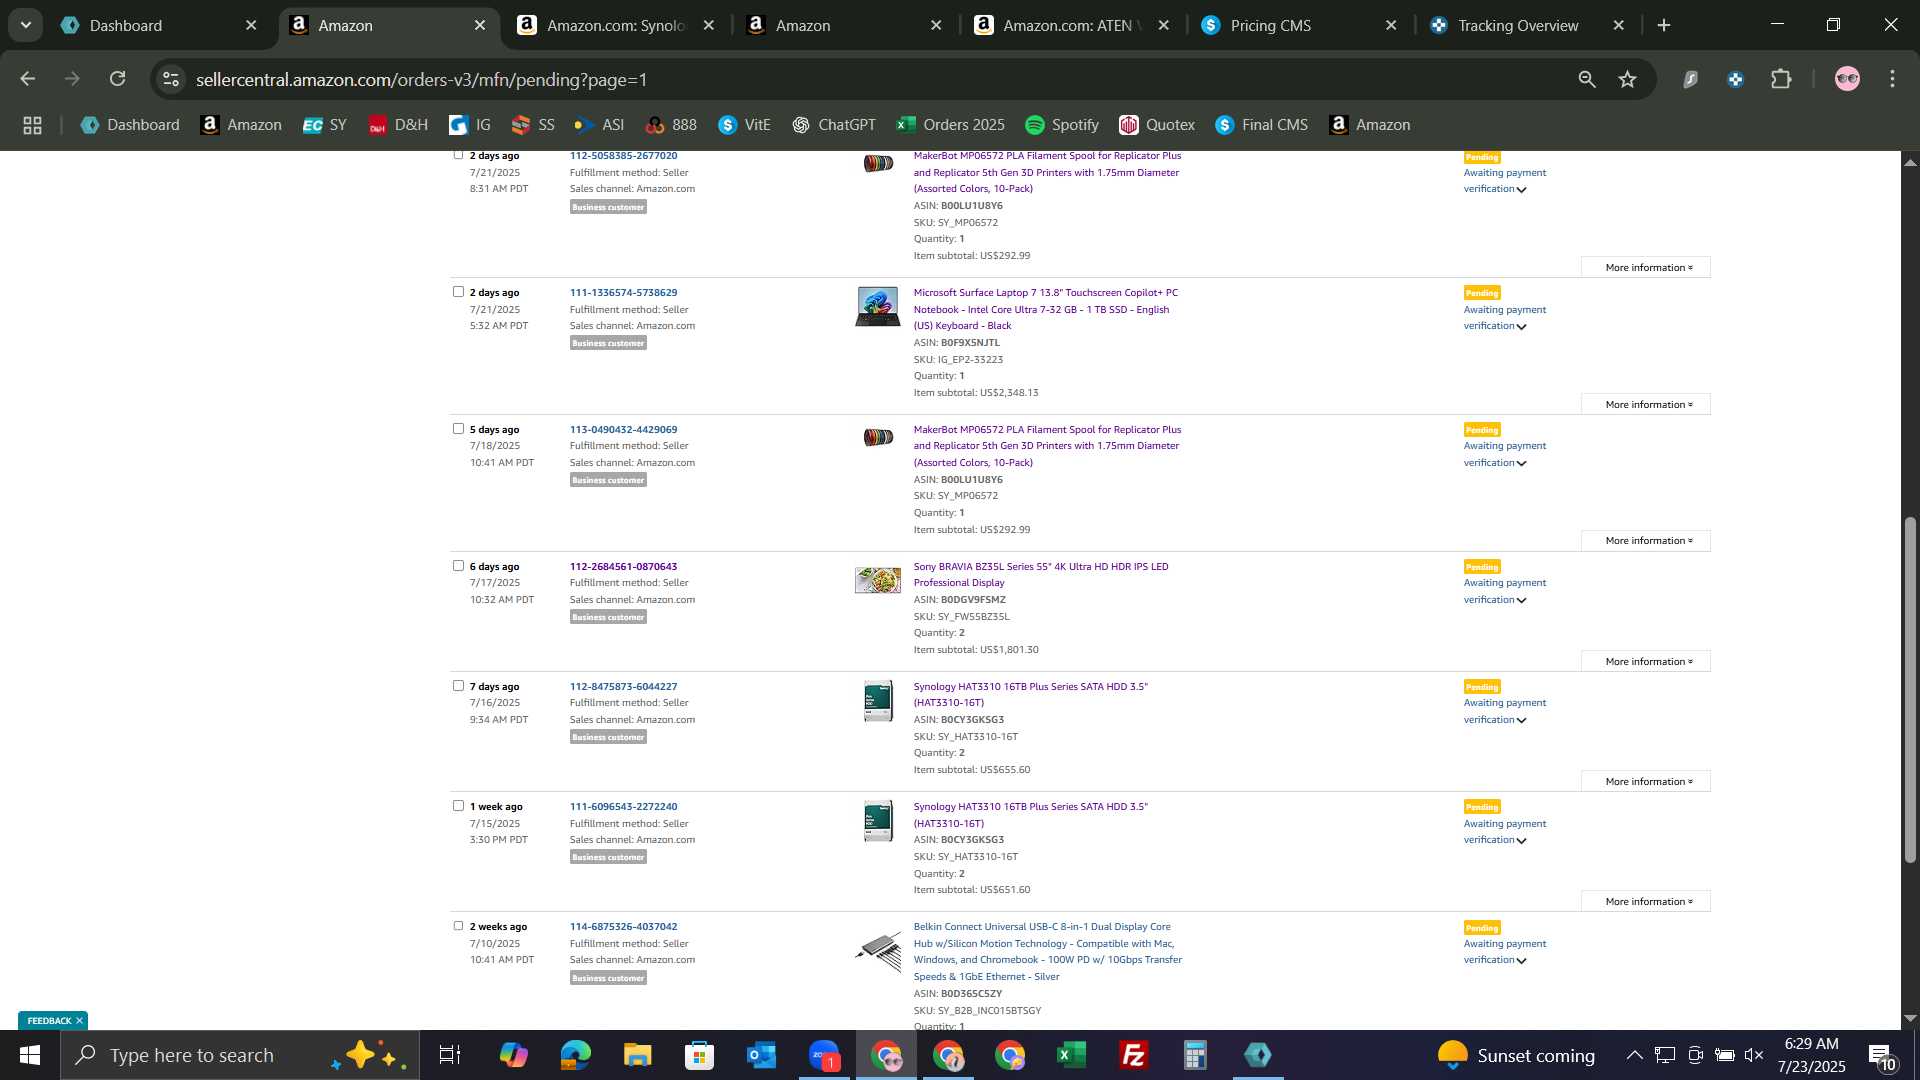Viewport: 1920px width, 1080px height.
Task: Select order 111-1336574-5738629 checkbox
Action: [458, 292]
